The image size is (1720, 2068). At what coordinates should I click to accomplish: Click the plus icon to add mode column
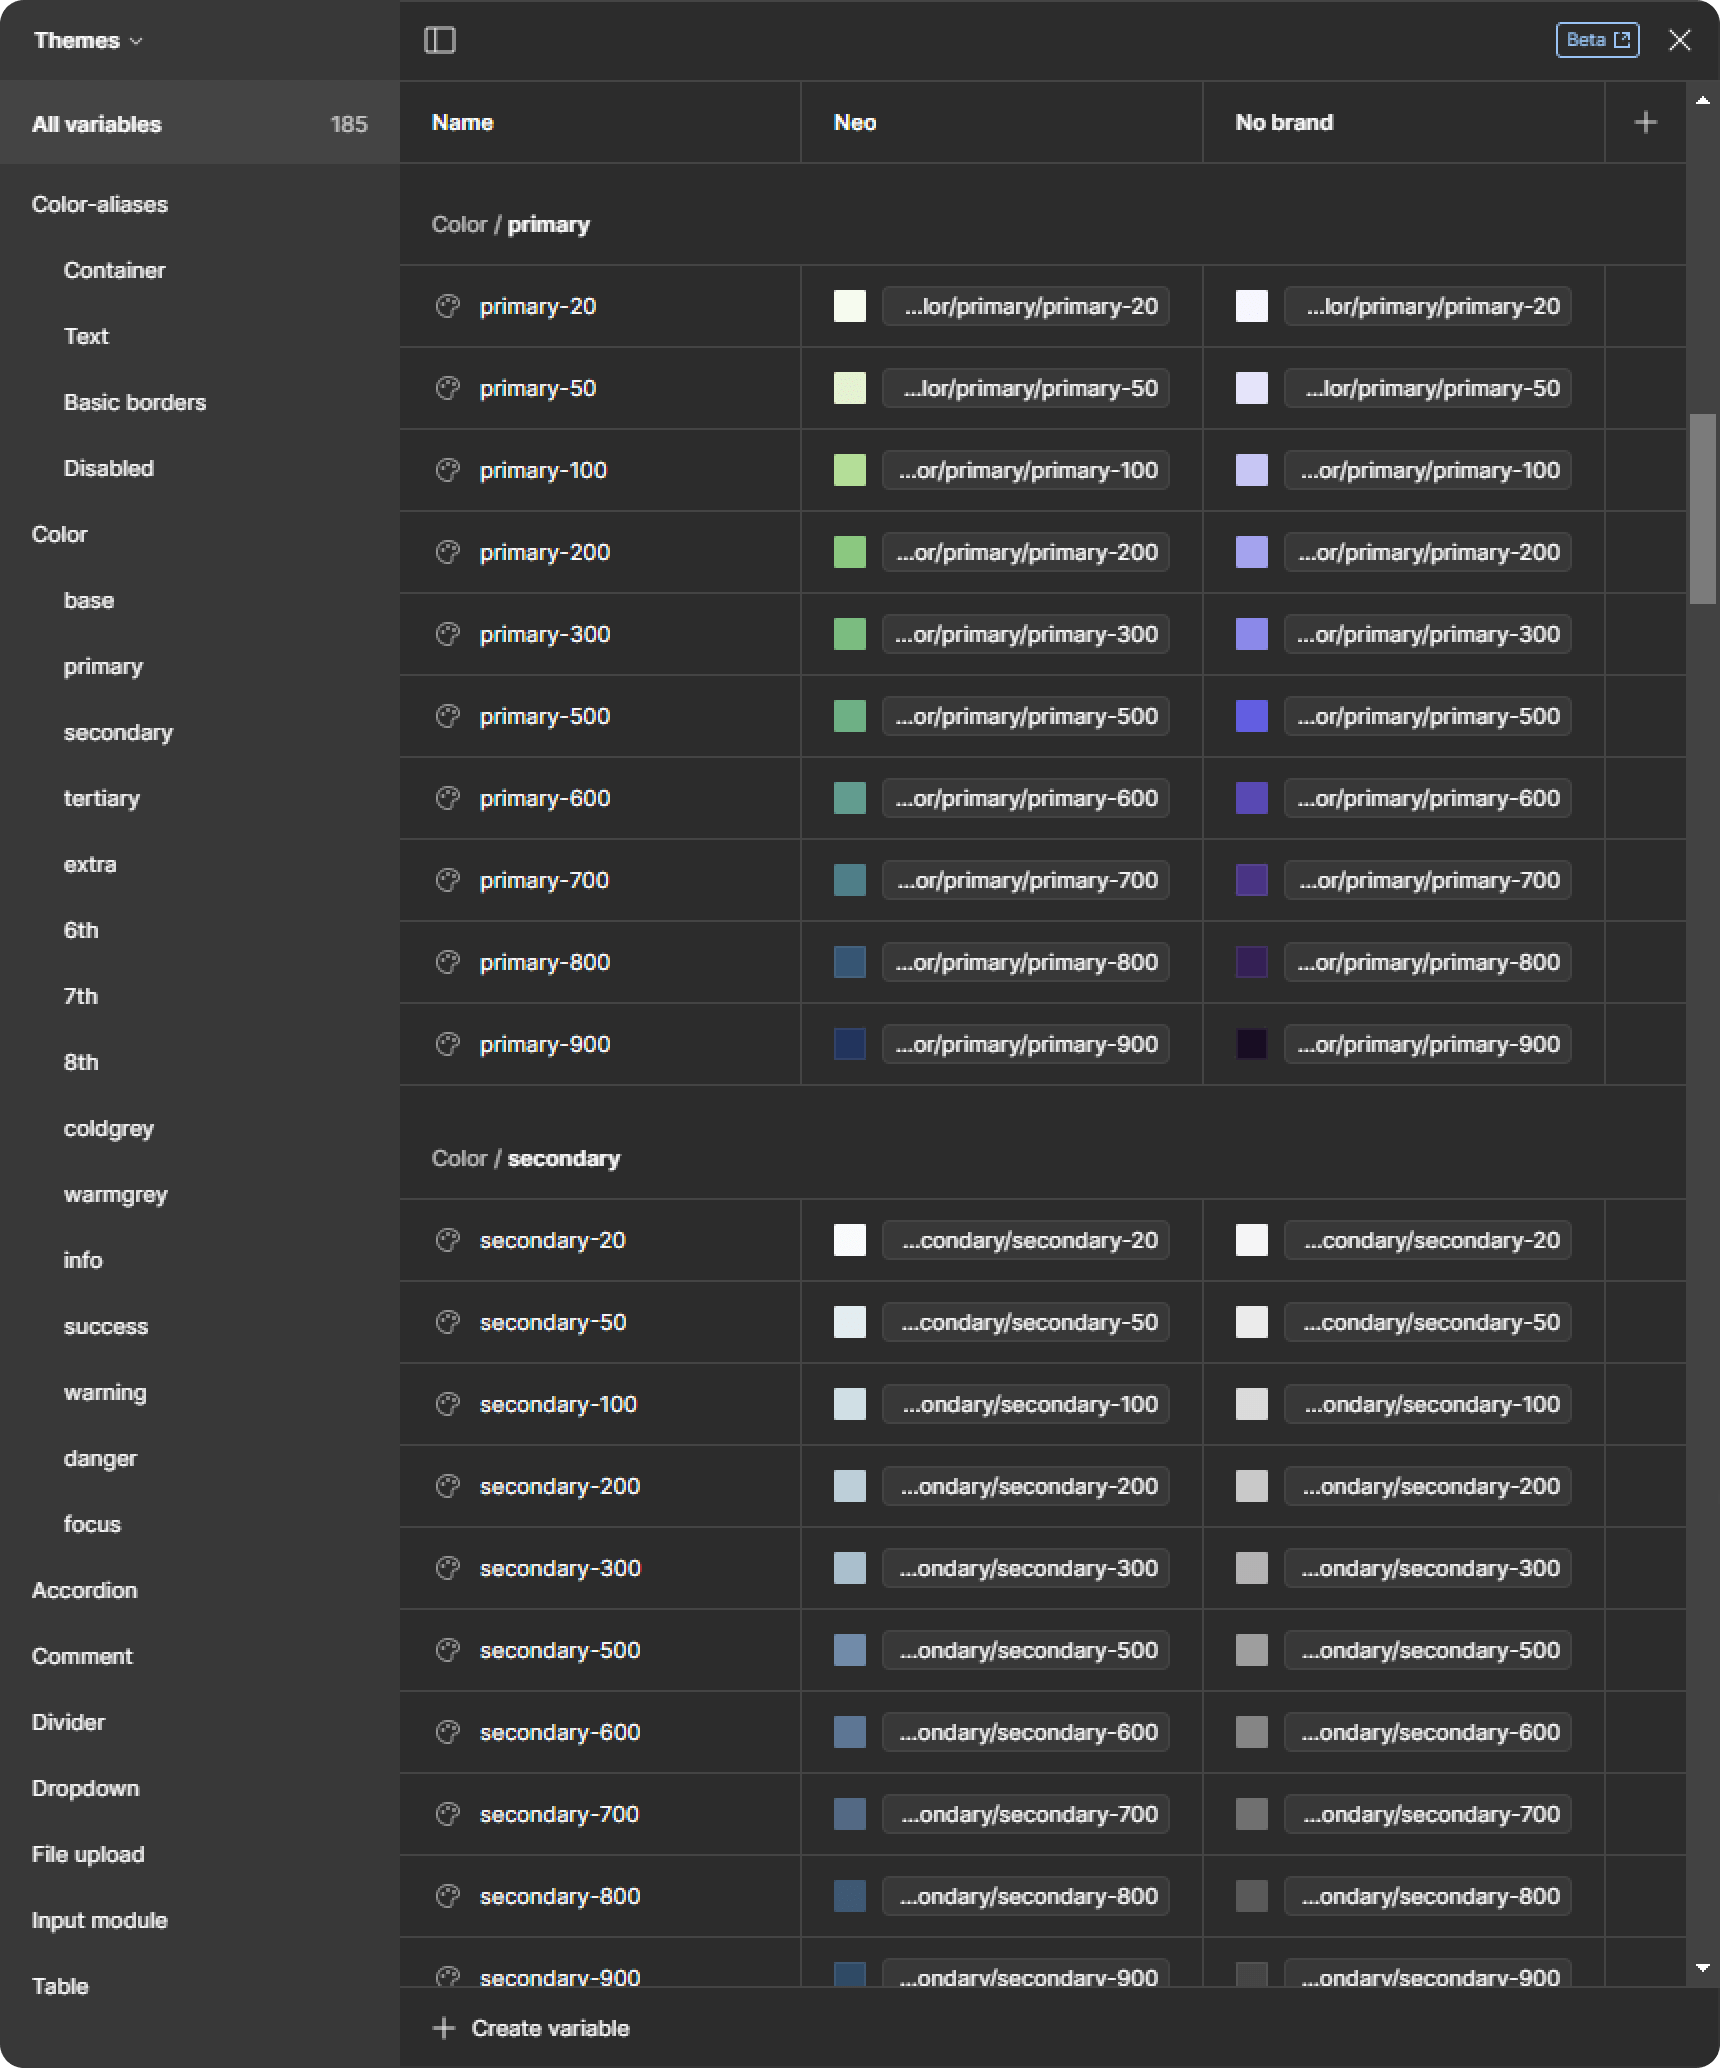pos(1645,122)
